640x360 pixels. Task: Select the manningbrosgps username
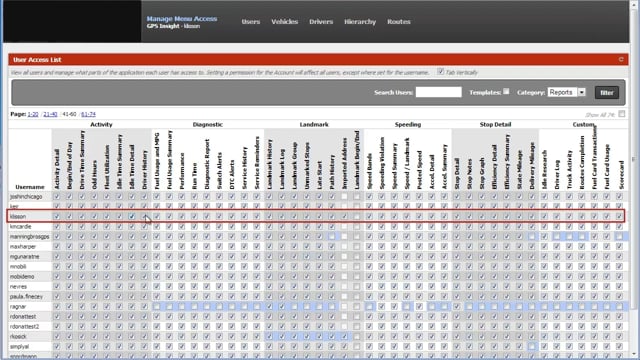tap(29, 236)
